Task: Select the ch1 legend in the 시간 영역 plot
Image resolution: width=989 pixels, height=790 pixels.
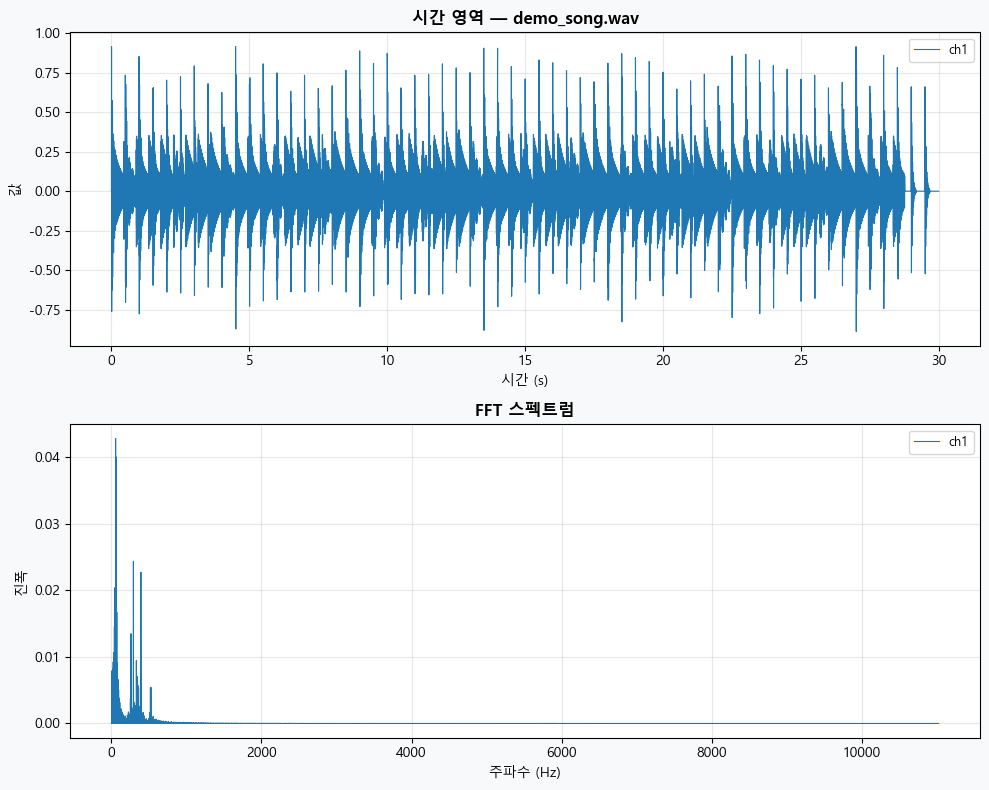Action: [x=941, y=50]
